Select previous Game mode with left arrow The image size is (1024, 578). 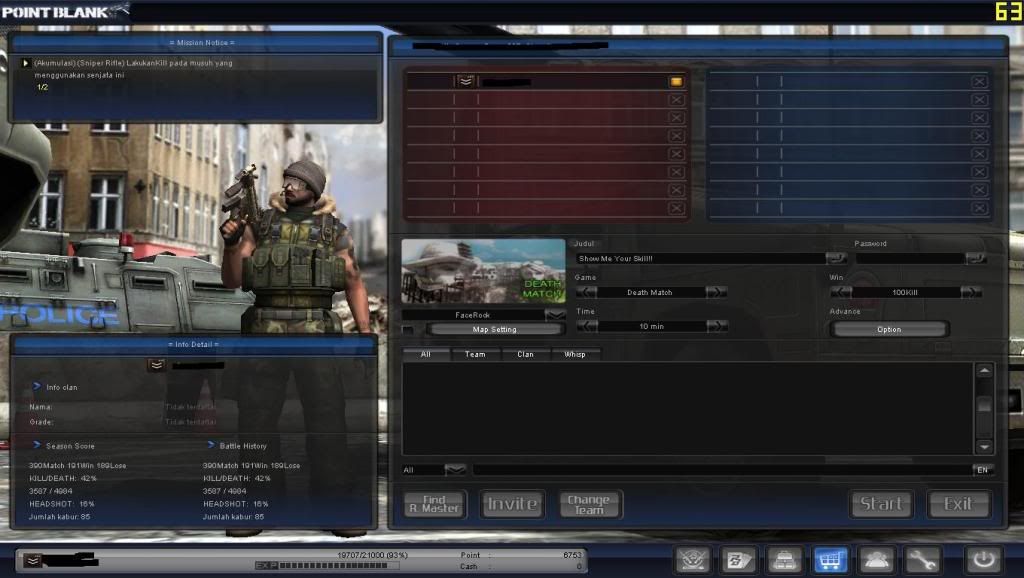coord(586,292)
